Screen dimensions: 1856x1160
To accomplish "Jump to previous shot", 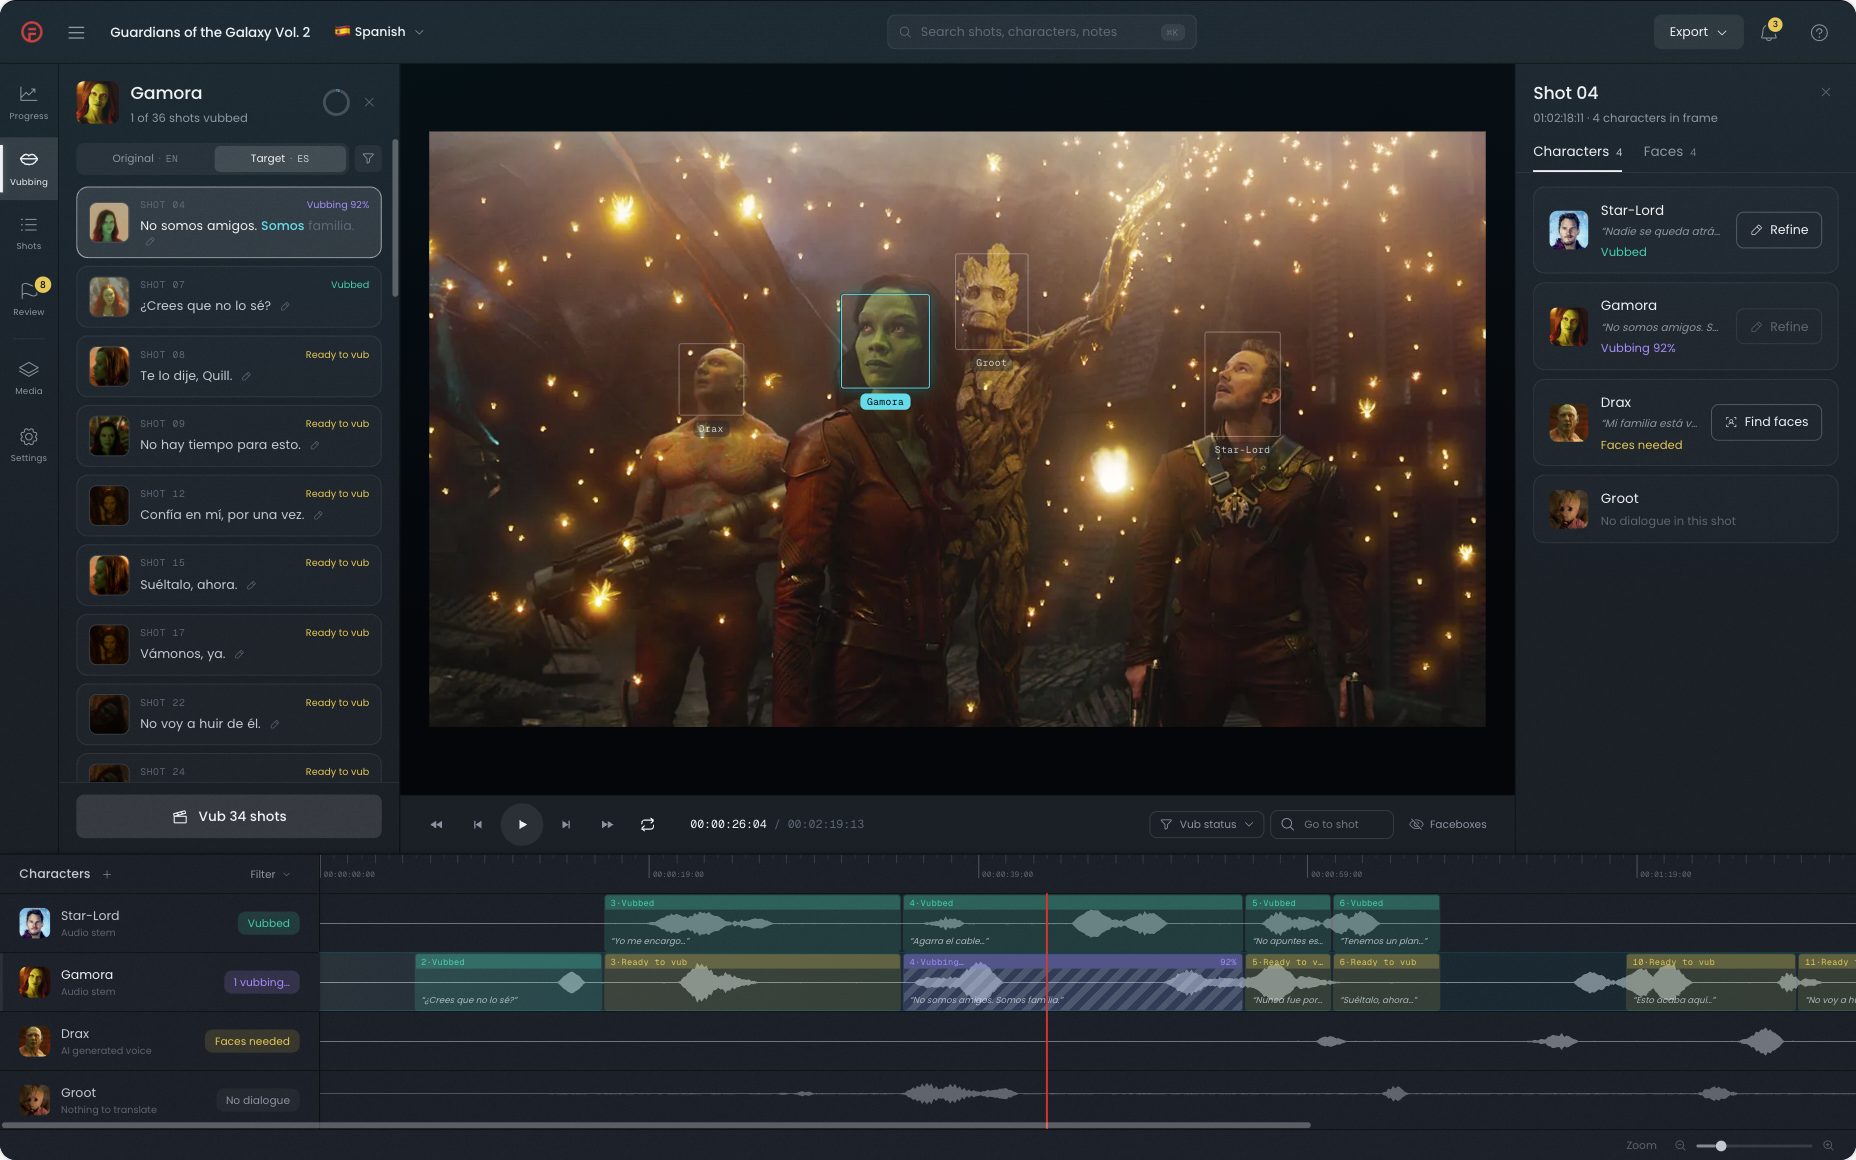I will 478,824.
